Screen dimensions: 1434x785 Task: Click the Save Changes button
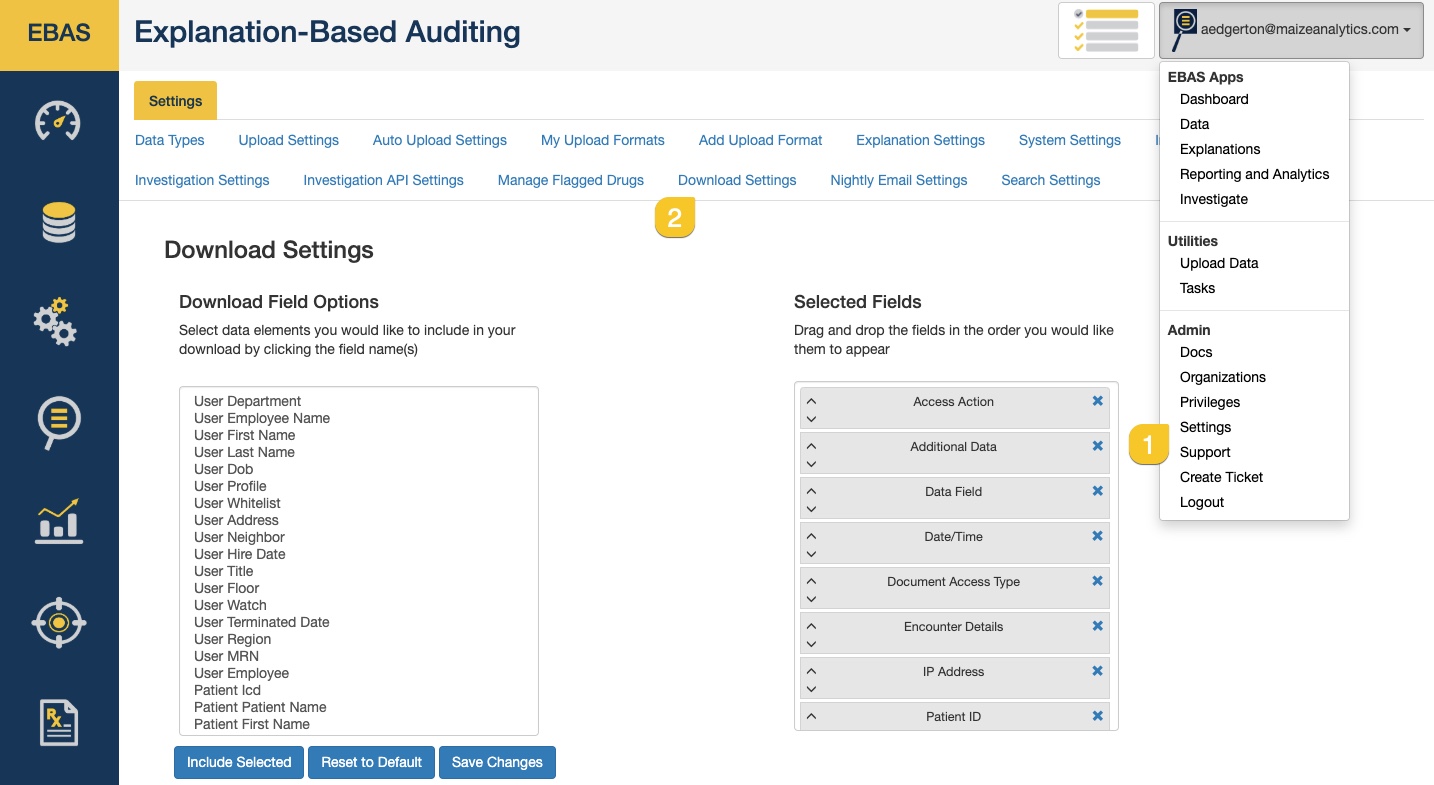coord(497,762)
